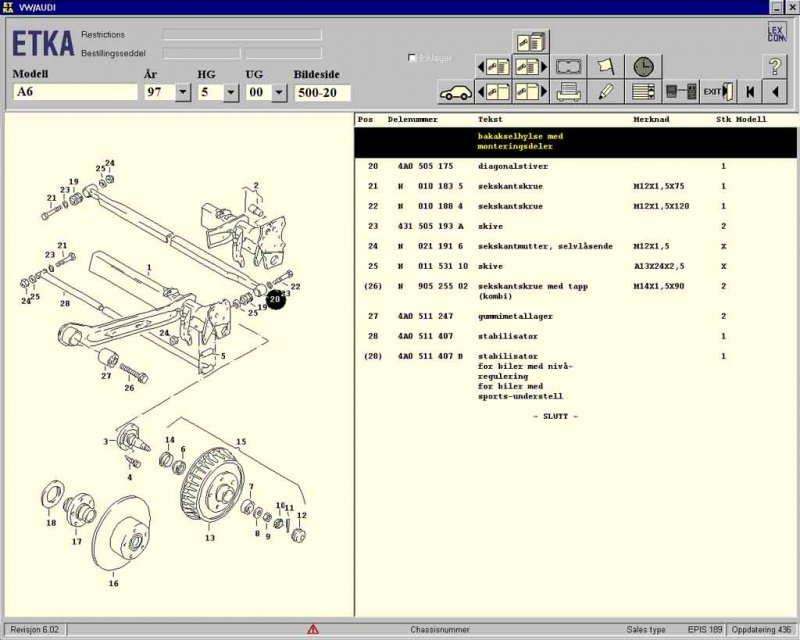Viewport: 800px width, 640px height.
Task: Click the printer icon
Action: [x=570, y=92]
